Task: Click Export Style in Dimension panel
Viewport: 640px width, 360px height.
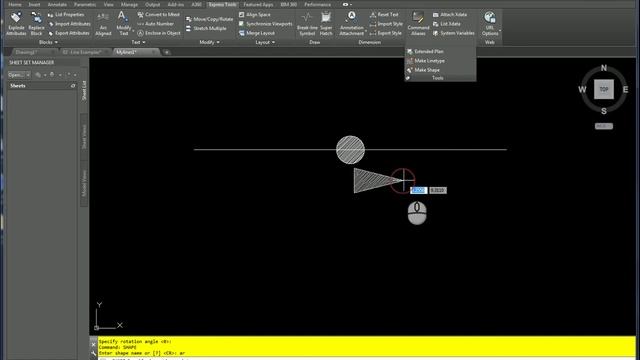Action: 386,33
